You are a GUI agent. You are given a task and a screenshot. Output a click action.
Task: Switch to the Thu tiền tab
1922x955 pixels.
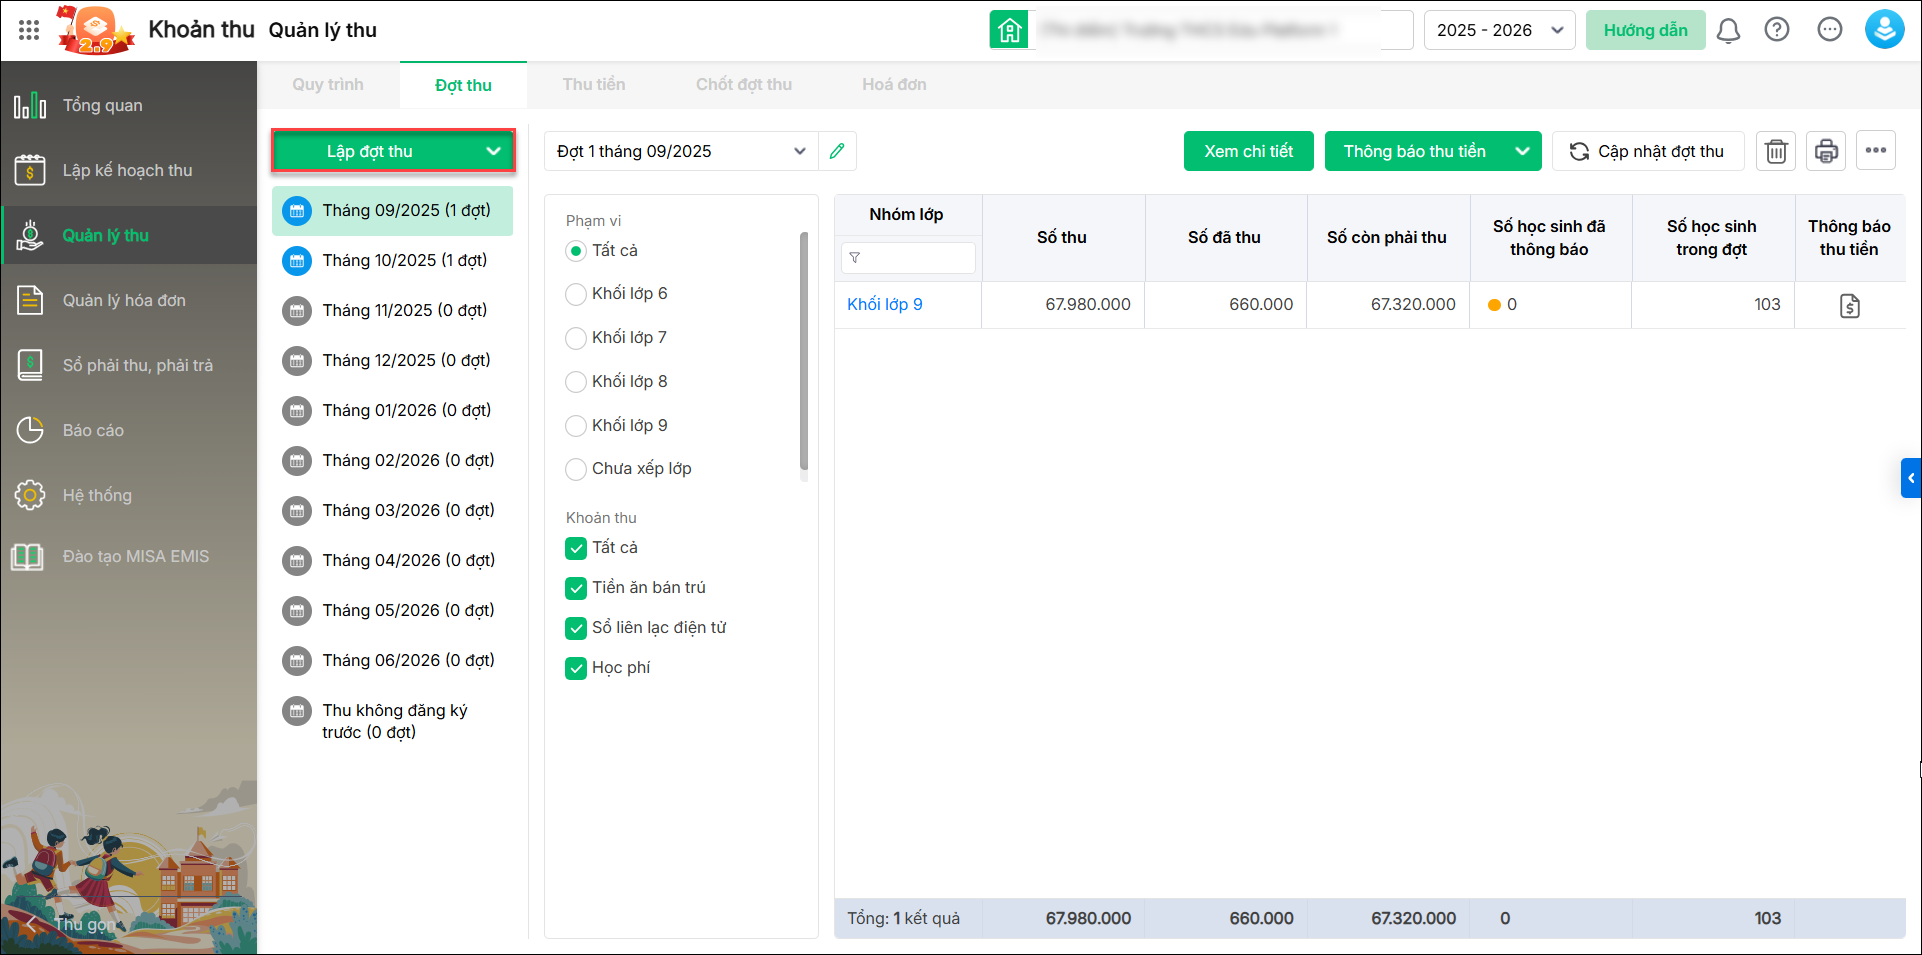[593, 85]
